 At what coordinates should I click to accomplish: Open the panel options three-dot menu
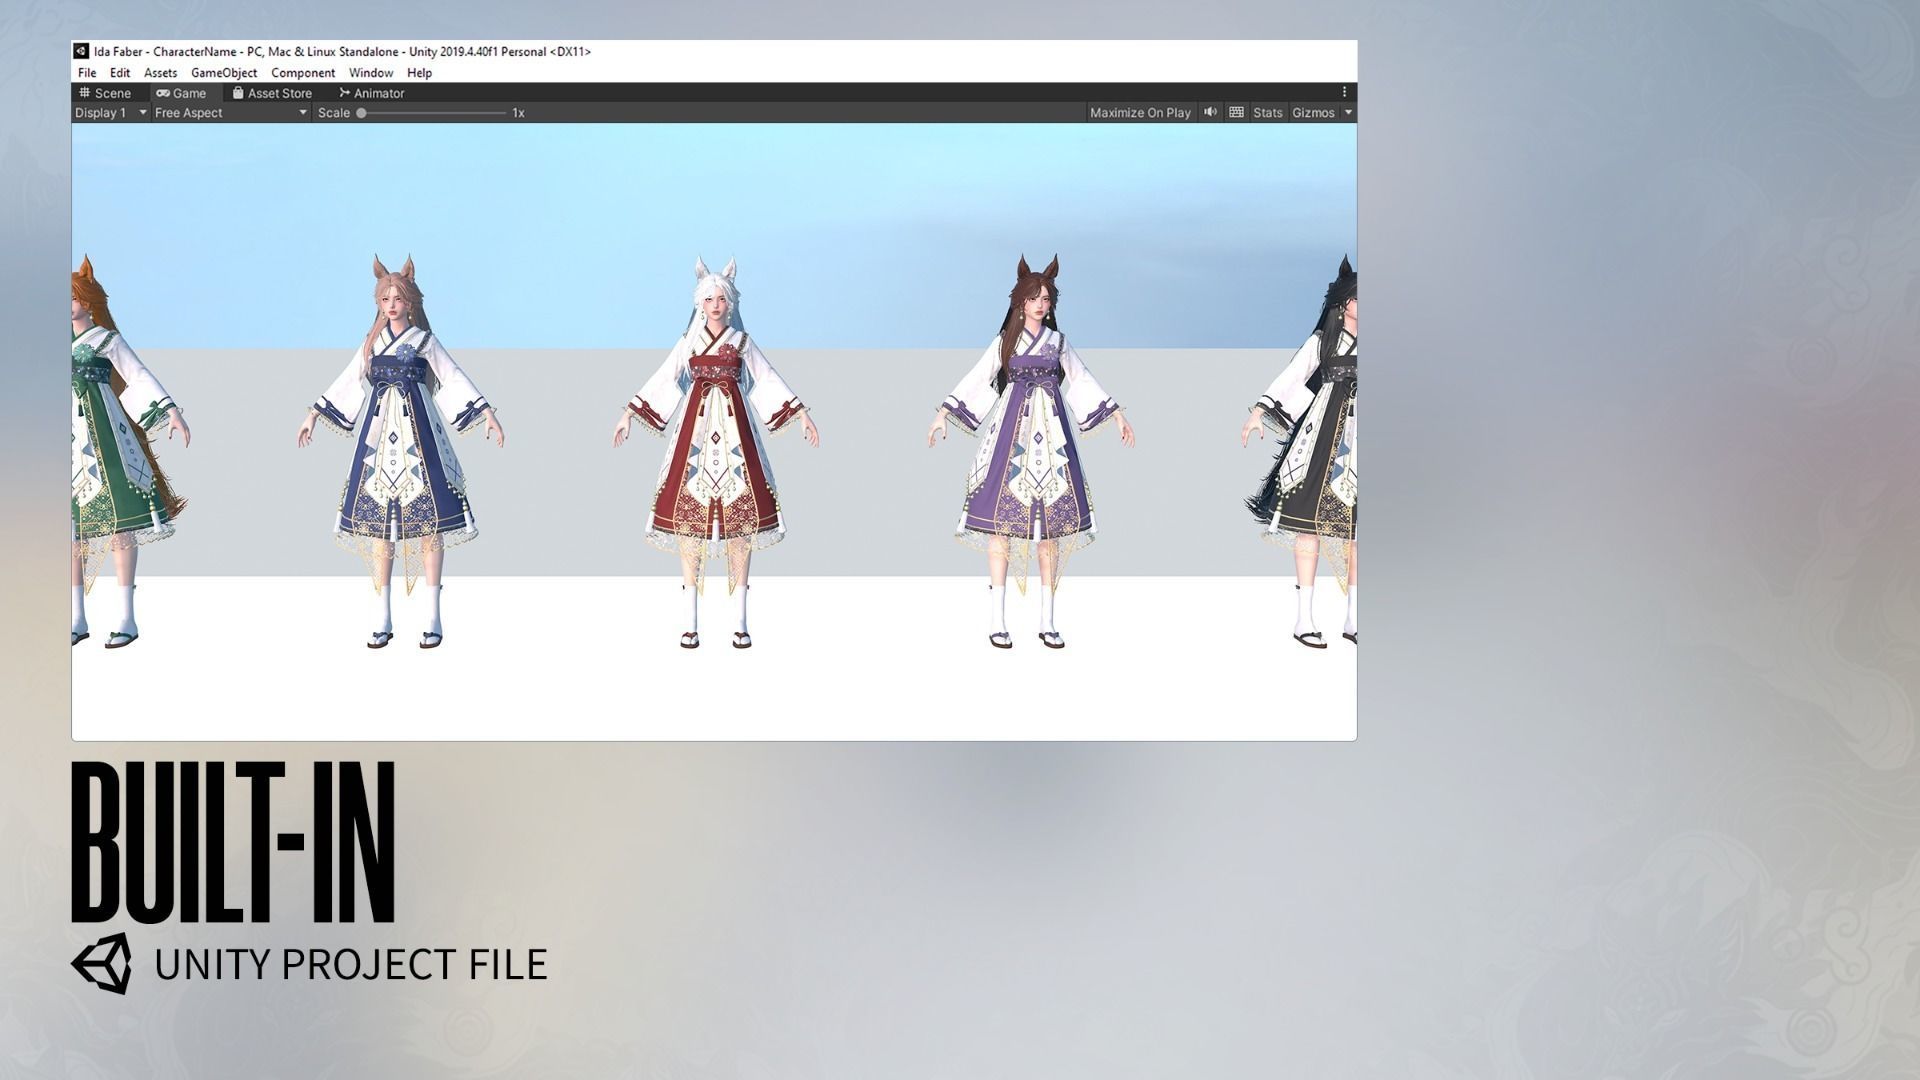click(x=1345, y=93)
